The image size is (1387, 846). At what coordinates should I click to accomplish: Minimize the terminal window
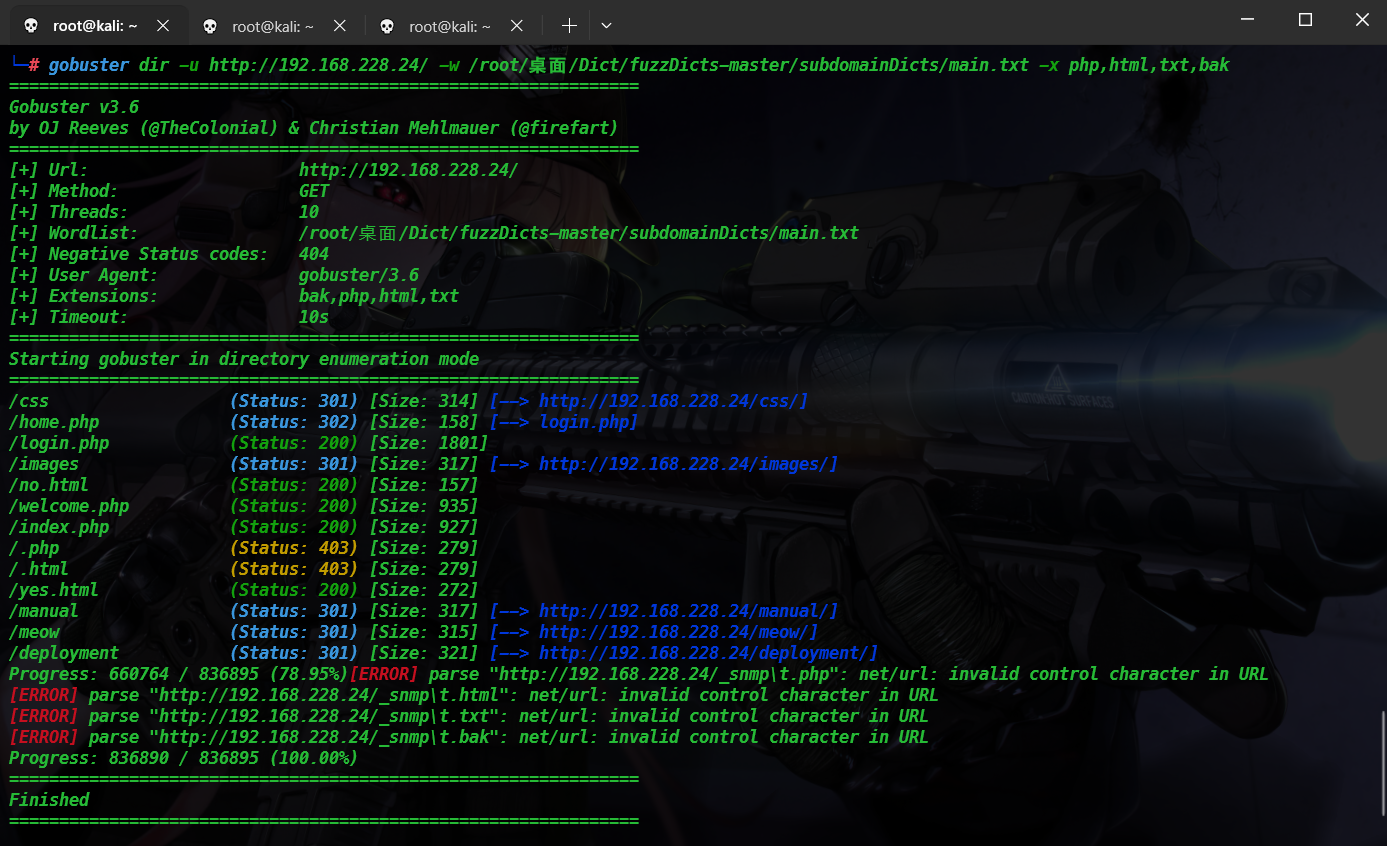1247,19
